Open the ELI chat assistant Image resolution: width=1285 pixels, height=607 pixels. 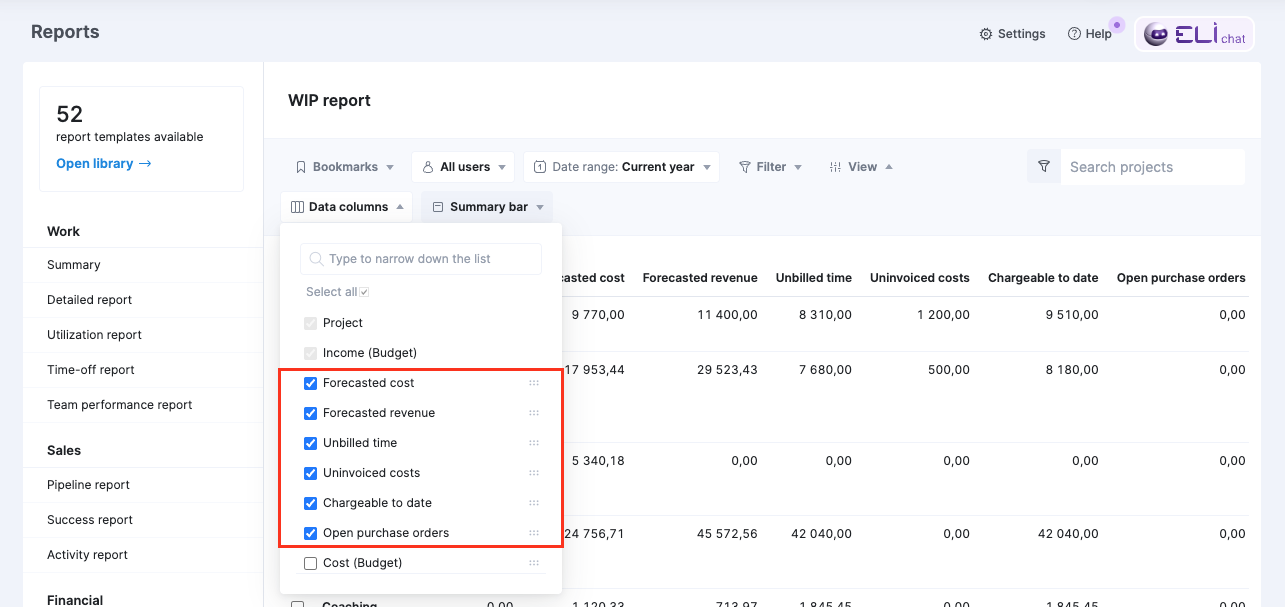tap(1195, 35)
